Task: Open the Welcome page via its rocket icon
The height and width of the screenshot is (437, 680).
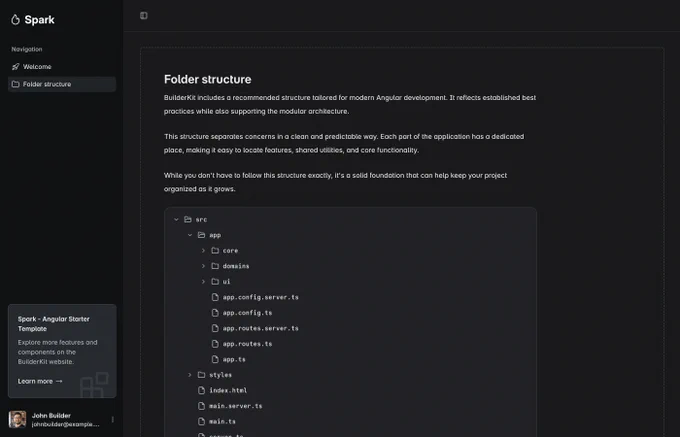Action: (x=16, y=67)
